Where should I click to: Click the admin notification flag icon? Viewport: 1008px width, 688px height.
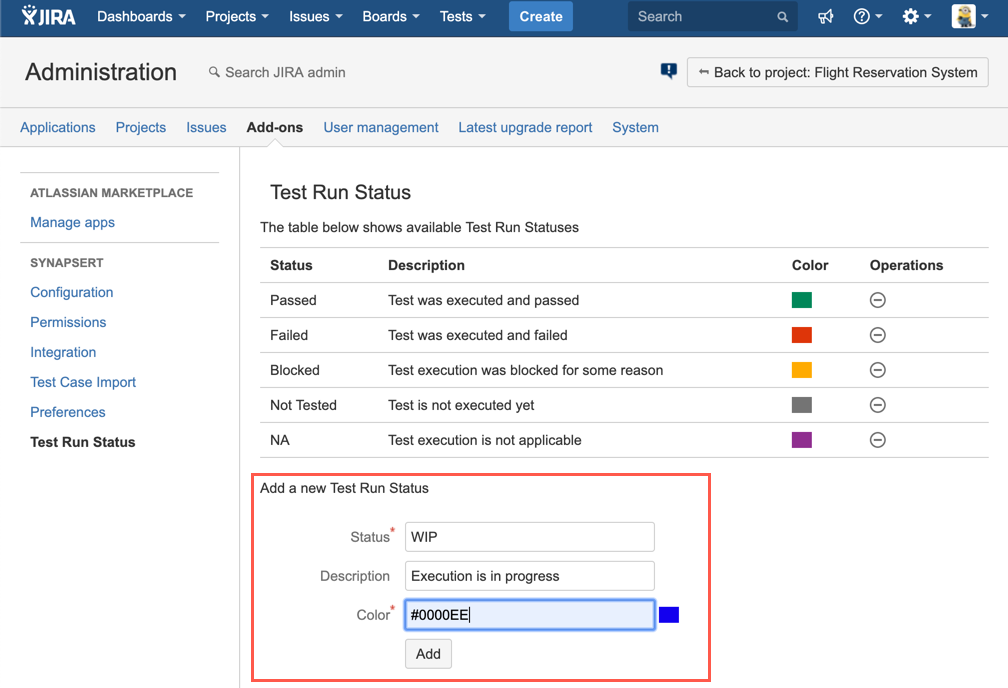pos(669,71)
